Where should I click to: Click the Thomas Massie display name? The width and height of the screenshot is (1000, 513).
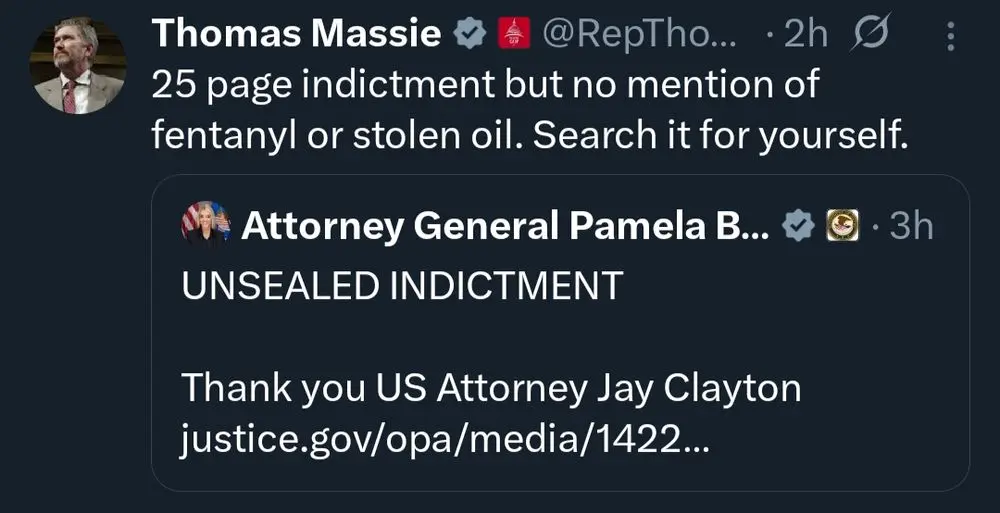[x=296, y=35]
